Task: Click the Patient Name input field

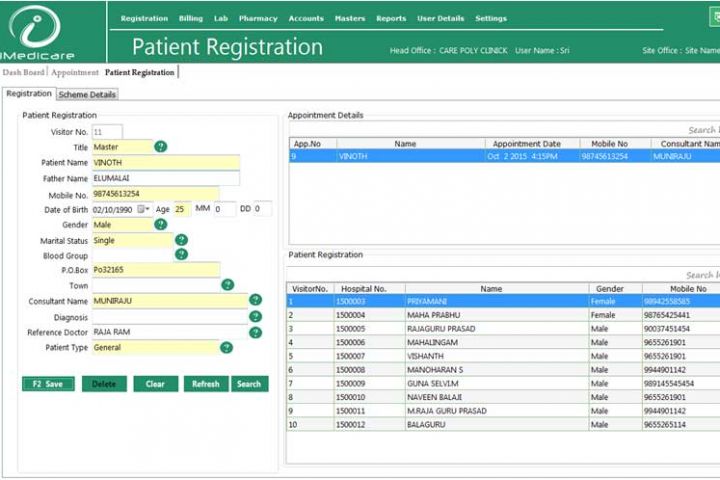Action: tap(165, 162)
